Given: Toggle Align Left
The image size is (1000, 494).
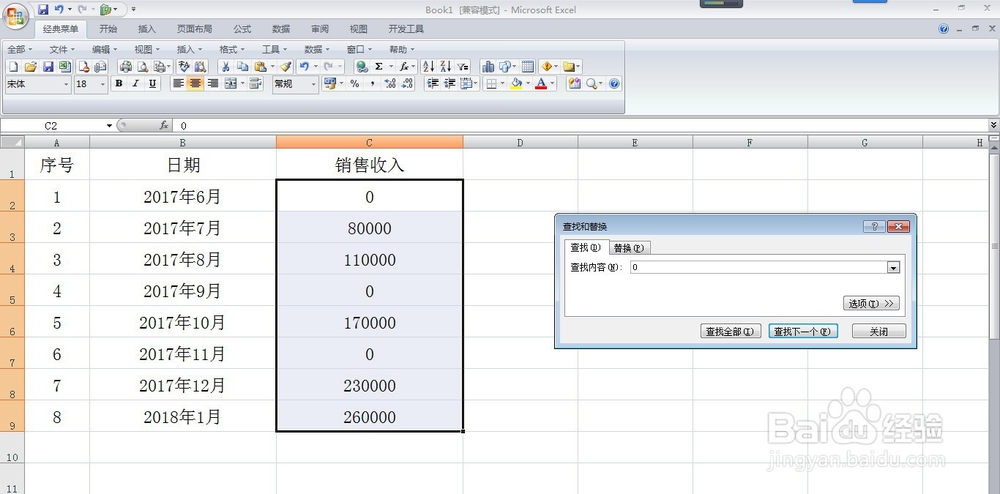Looking at the screenshot, I should 179,84.
